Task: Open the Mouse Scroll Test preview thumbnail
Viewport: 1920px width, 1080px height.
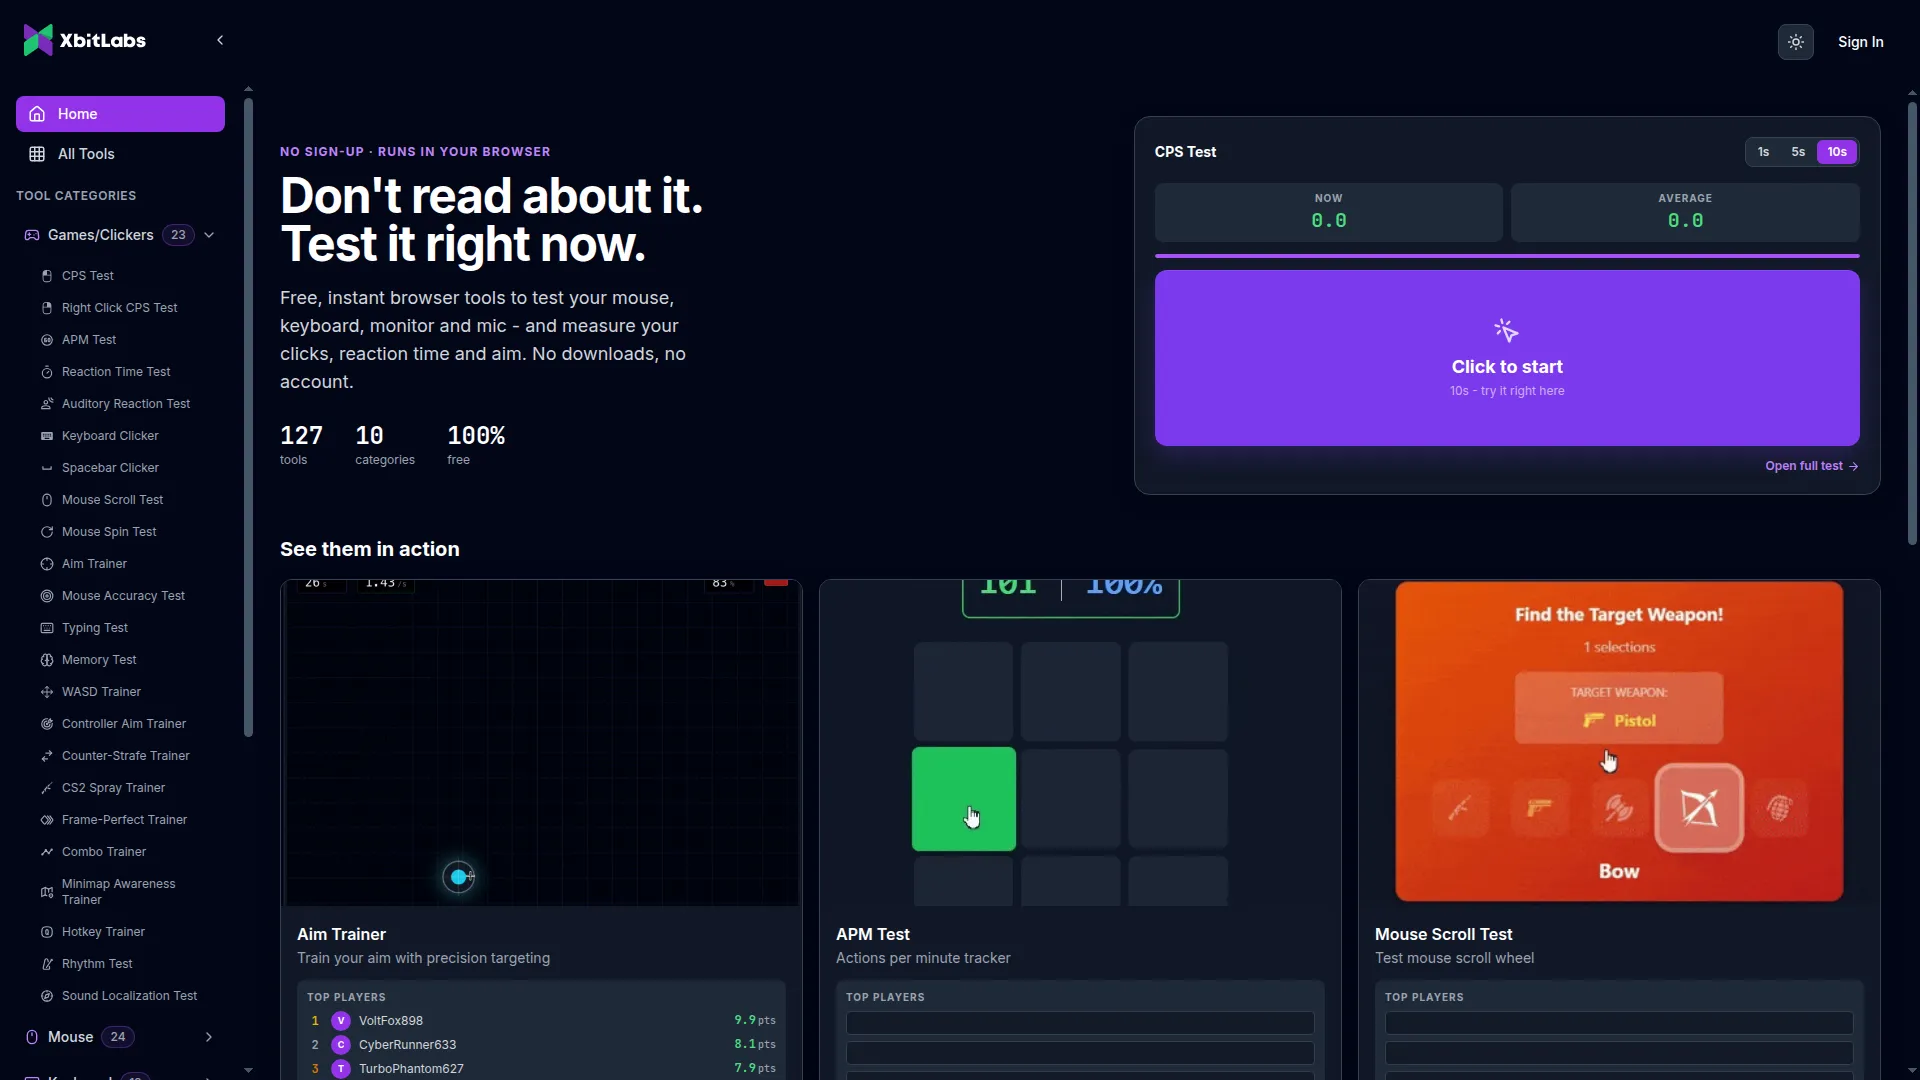Action: click(1619, 743)
